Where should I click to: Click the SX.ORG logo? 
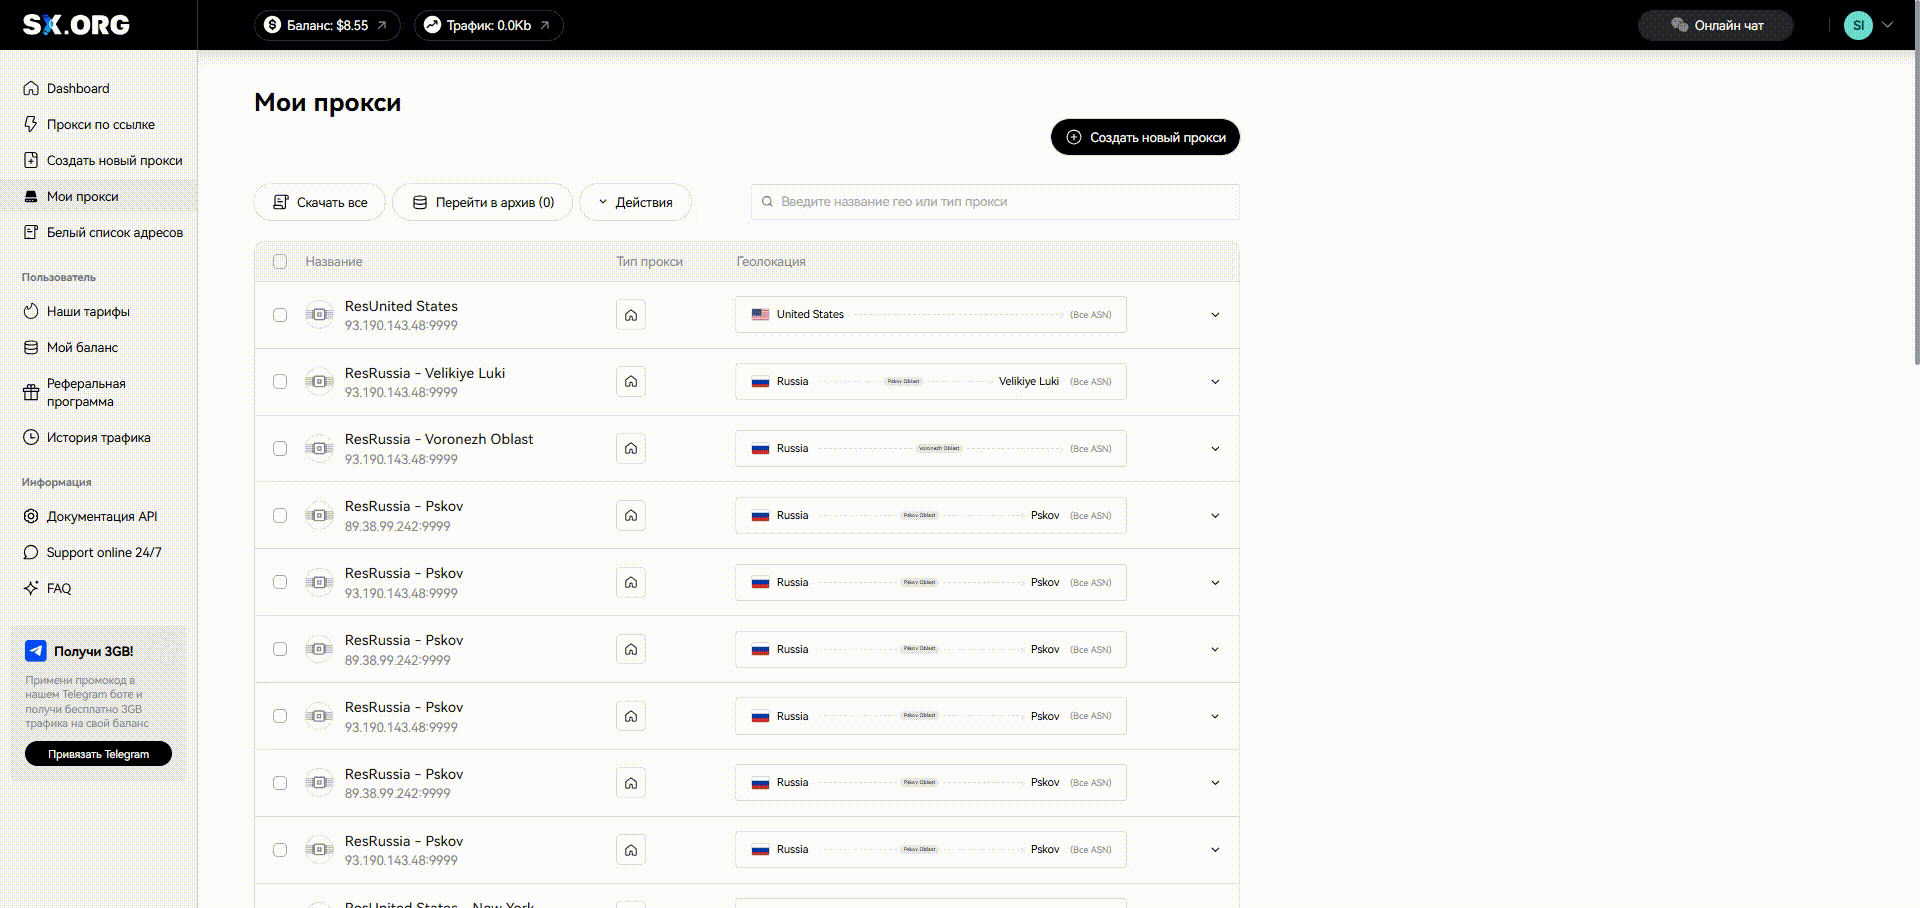tap(76, 25)
